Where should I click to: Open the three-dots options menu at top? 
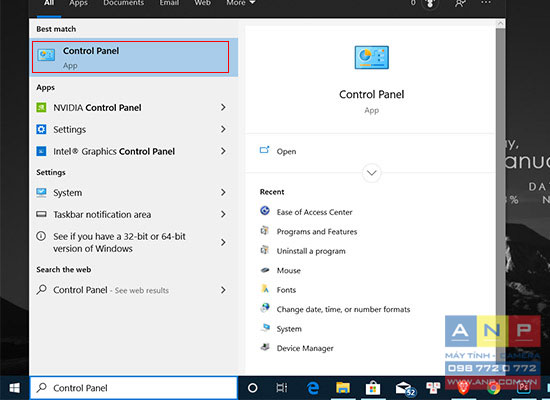[x=486, y=3]
